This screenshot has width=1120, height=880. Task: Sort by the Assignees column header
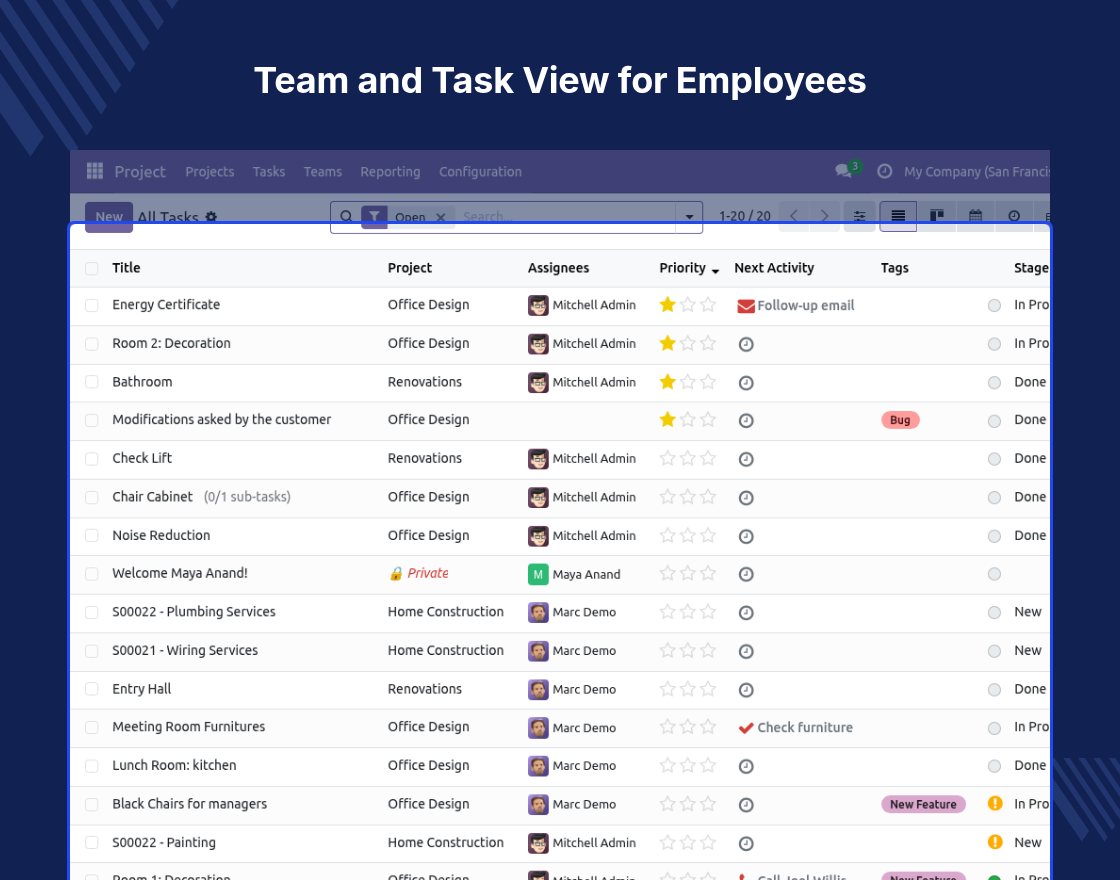click(559, 268)
